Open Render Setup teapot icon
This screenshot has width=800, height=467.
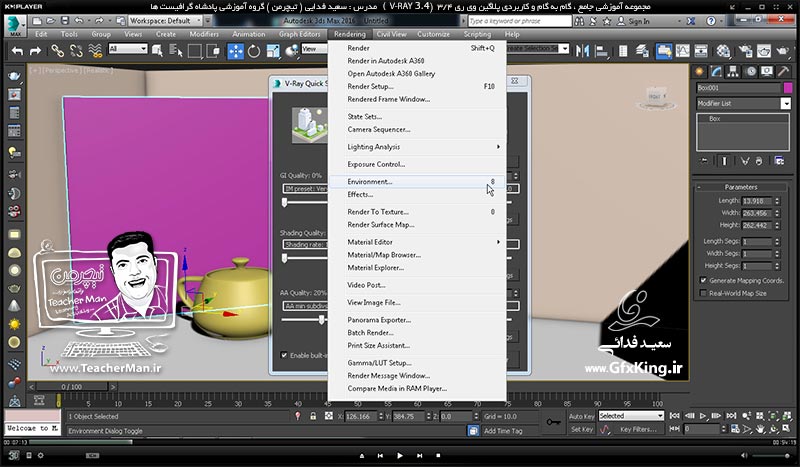pos(745,51)
